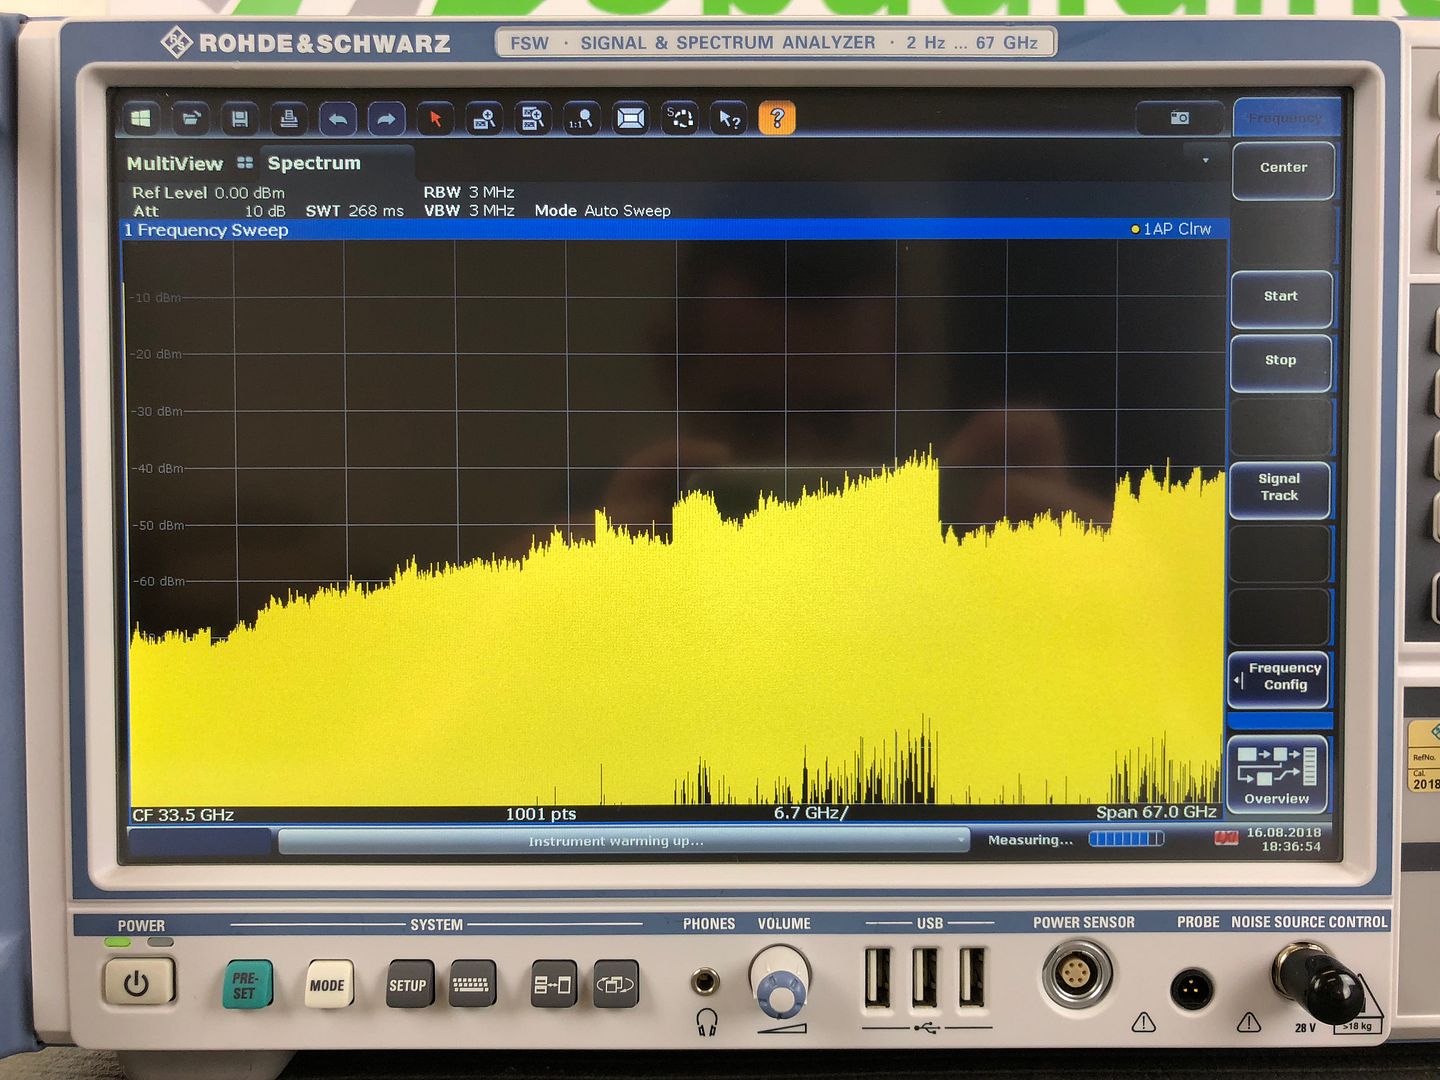Activate the Multiple zoom mode icon

[533, 119]
